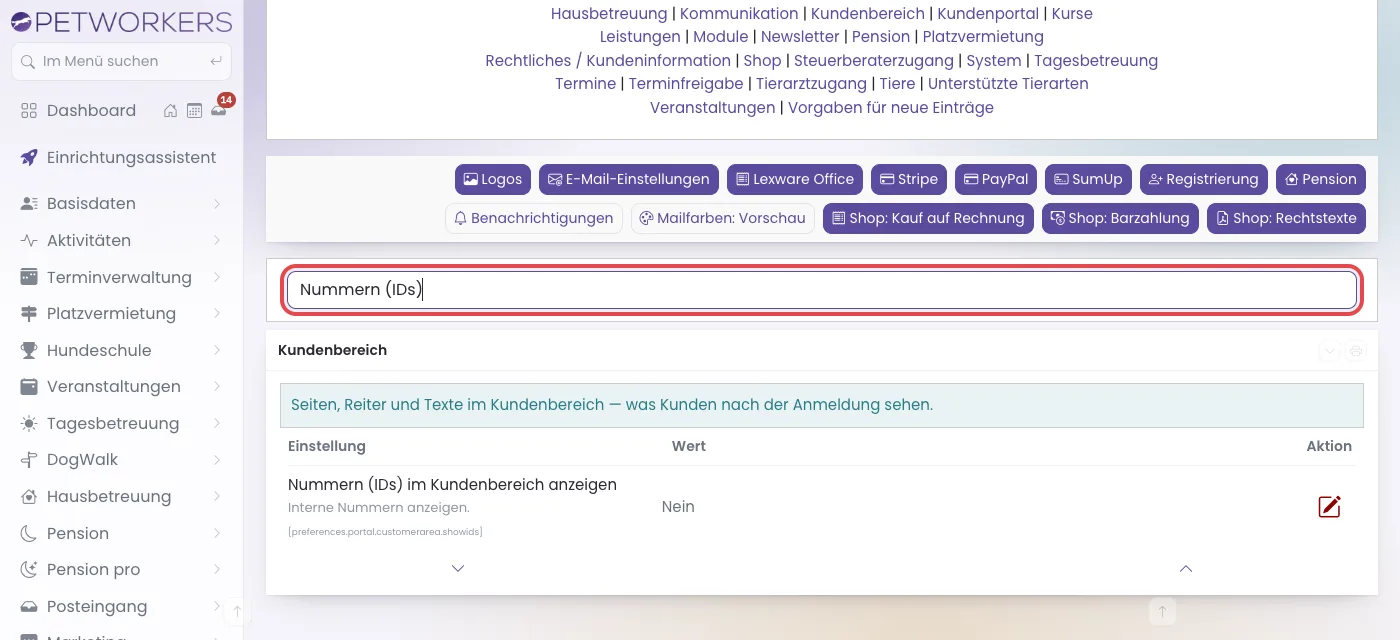Click the down chevron below the settings table
The width and height of the screenshot is (1400, 640).
(x=458, y=568)
